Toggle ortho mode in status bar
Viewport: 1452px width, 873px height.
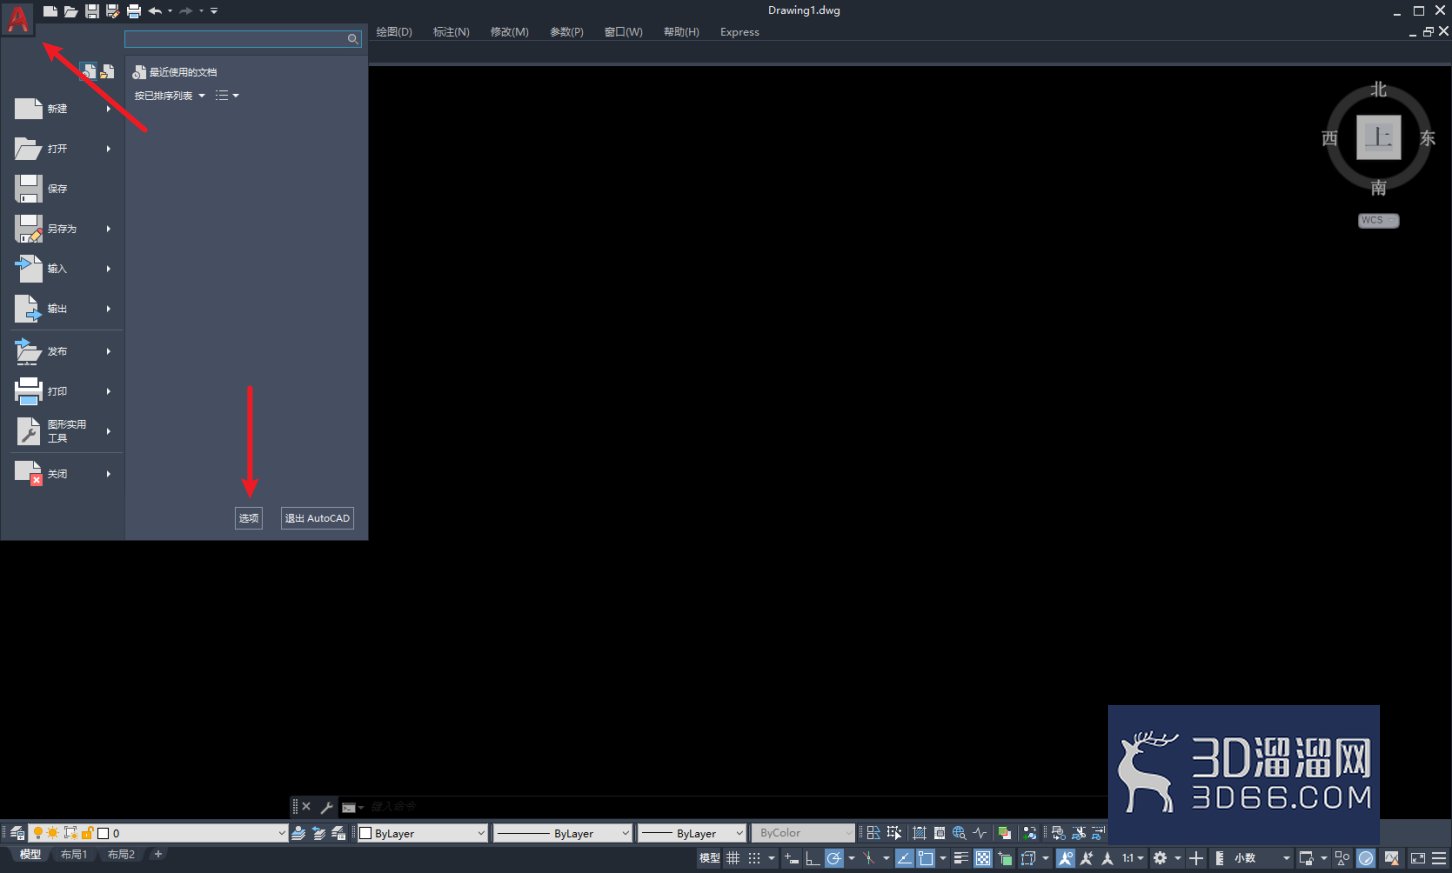tap(812, 858)
